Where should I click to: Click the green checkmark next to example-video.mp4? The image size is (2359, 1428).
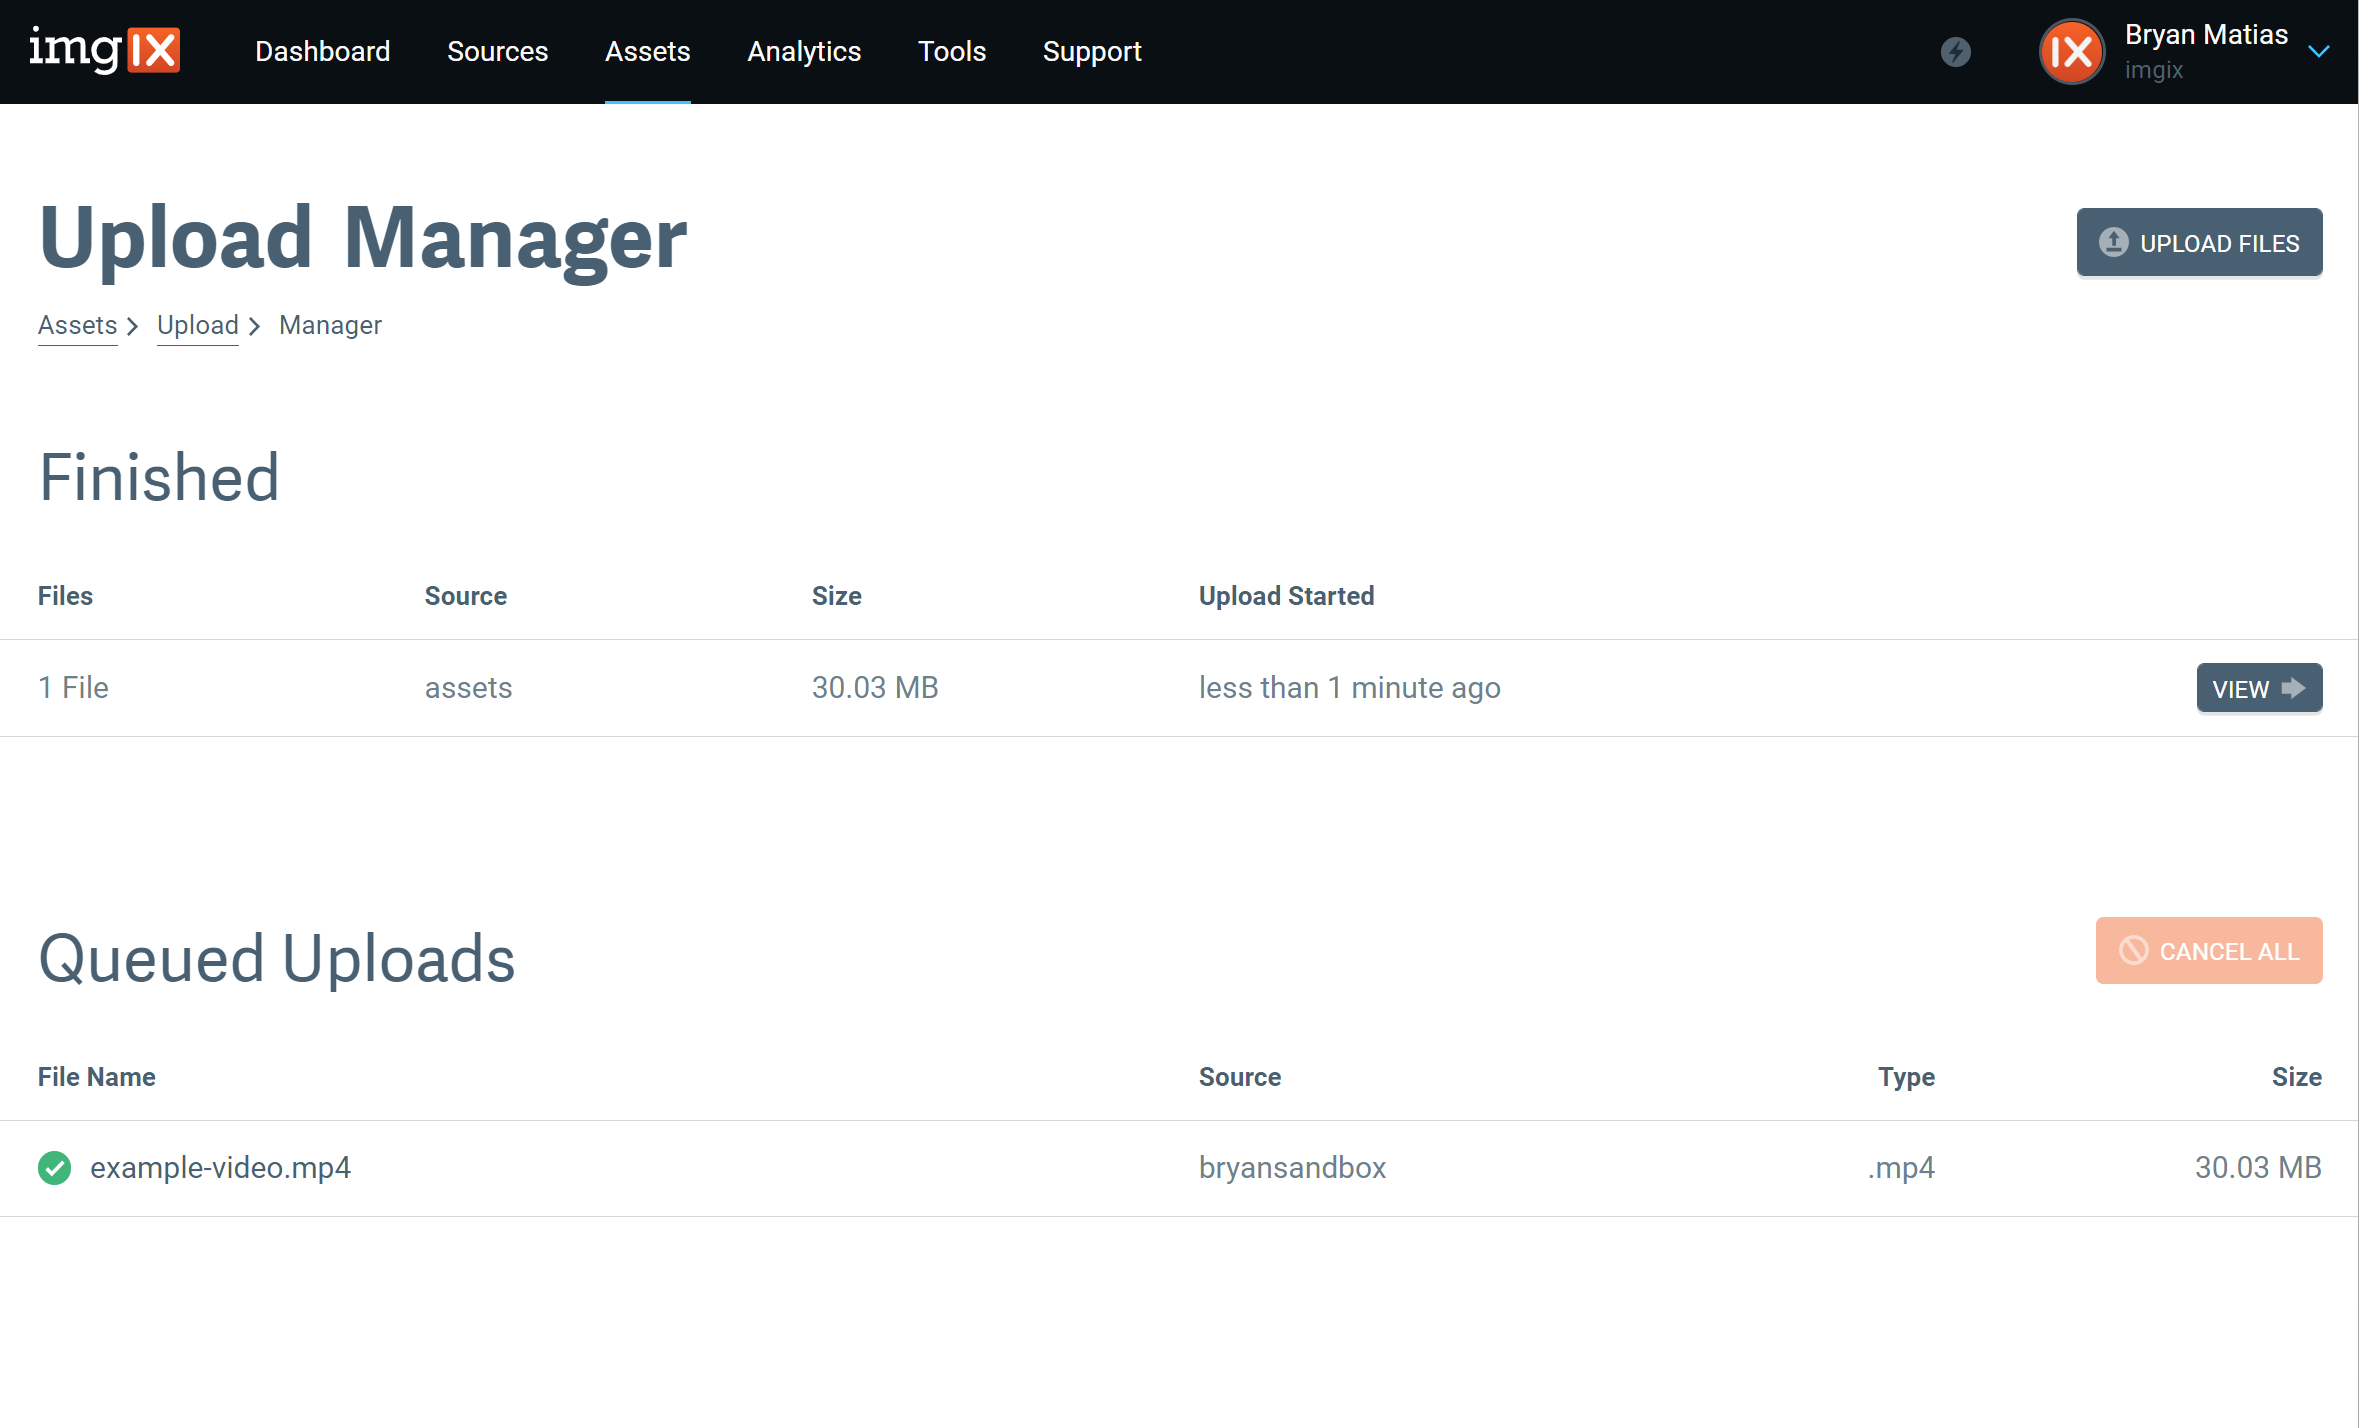54,1167
